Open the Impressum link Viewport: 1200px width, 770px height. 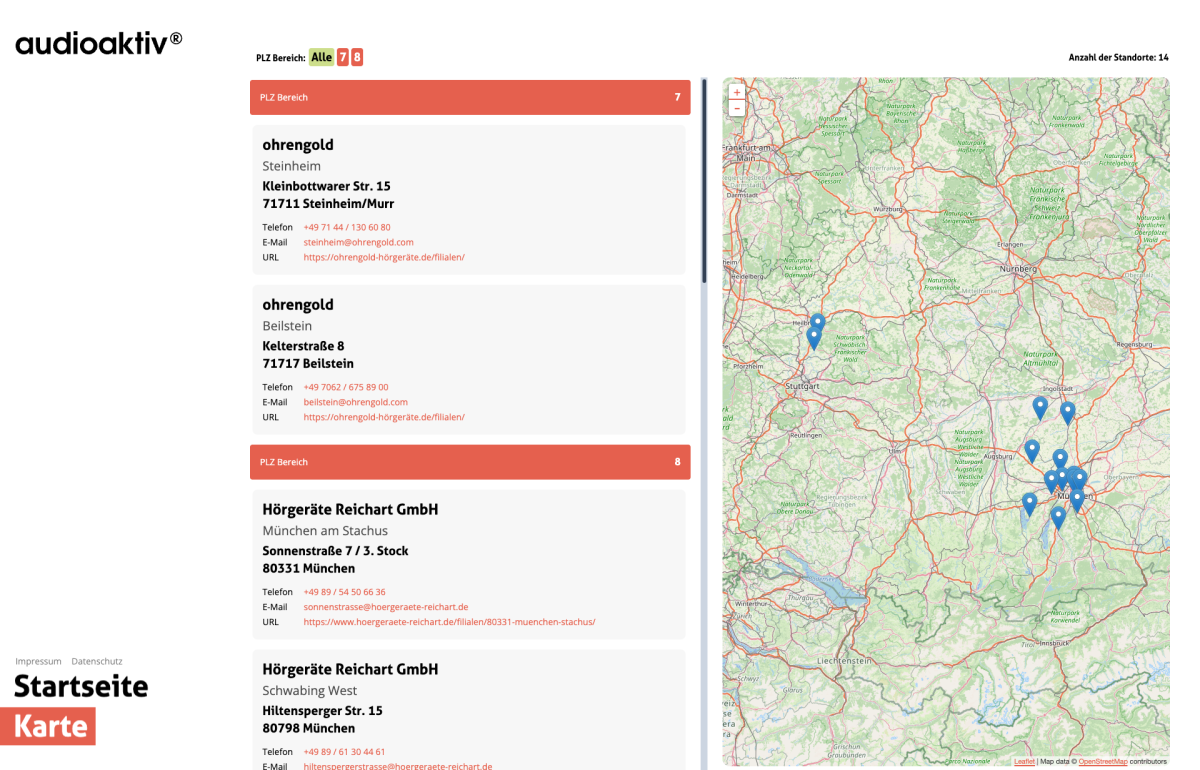click(38, 661)
